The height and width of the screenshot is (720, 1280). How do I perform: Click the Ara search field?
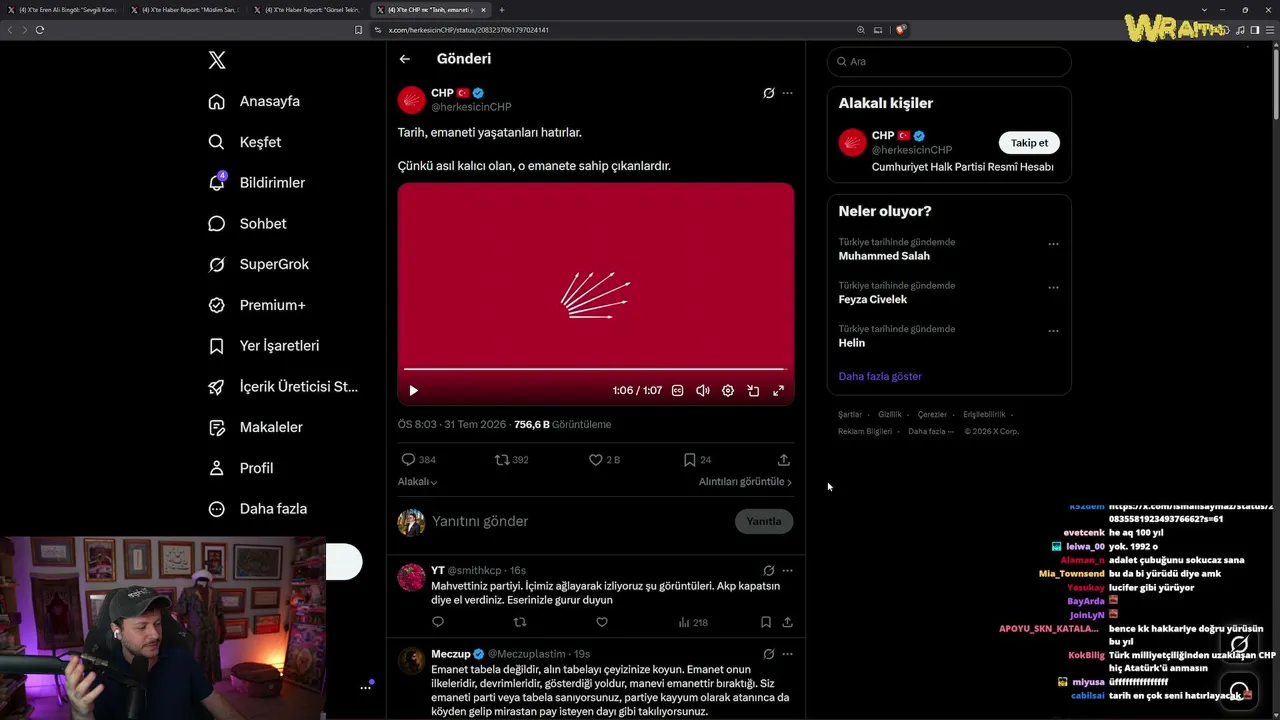pos(949,61)
